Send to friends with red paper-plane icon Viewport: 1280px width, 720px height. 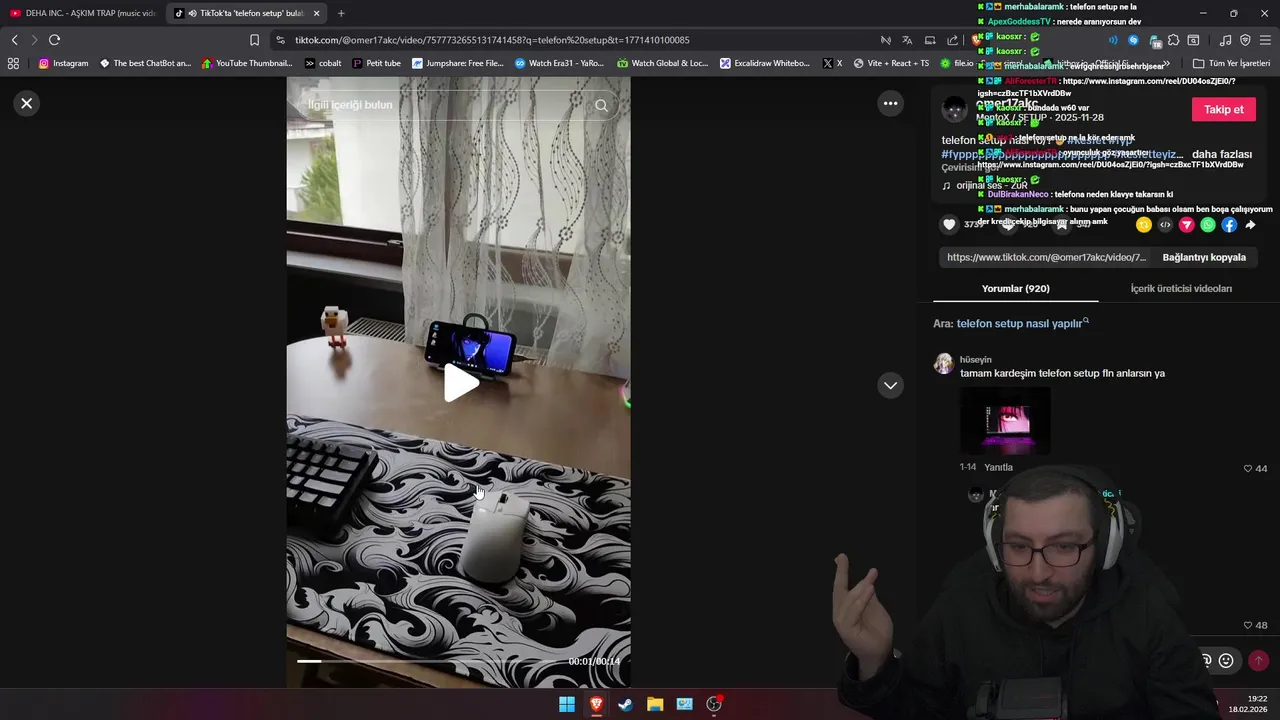1186,225
